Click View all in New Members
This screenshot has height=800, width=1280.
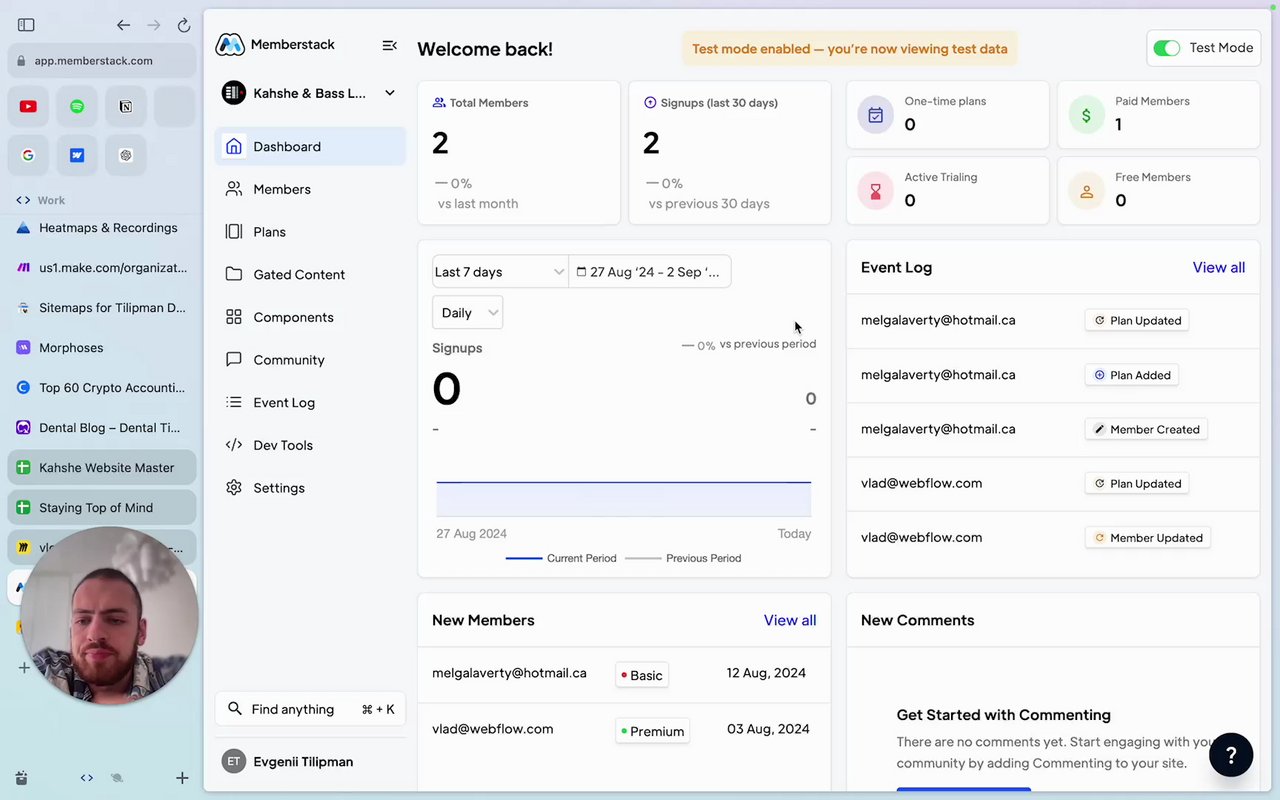[789, 620]
